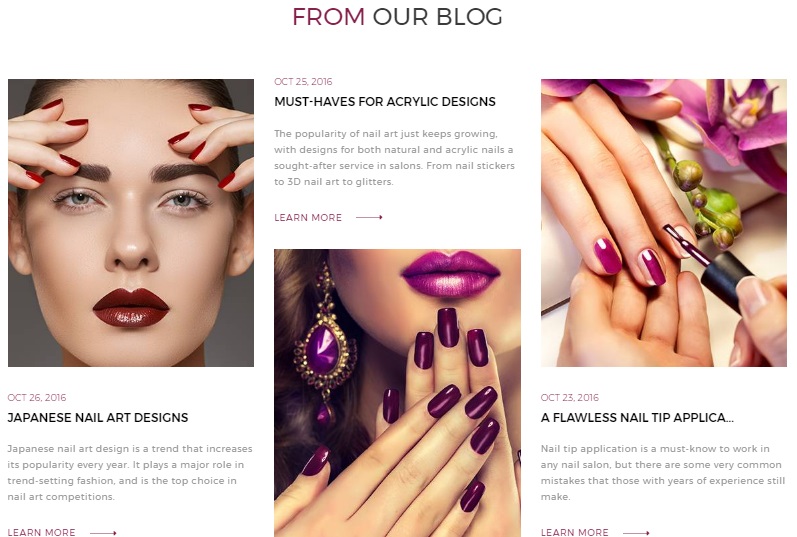
Task: Select the purple lips and nails thumbnail
Action: pos(397,393)
